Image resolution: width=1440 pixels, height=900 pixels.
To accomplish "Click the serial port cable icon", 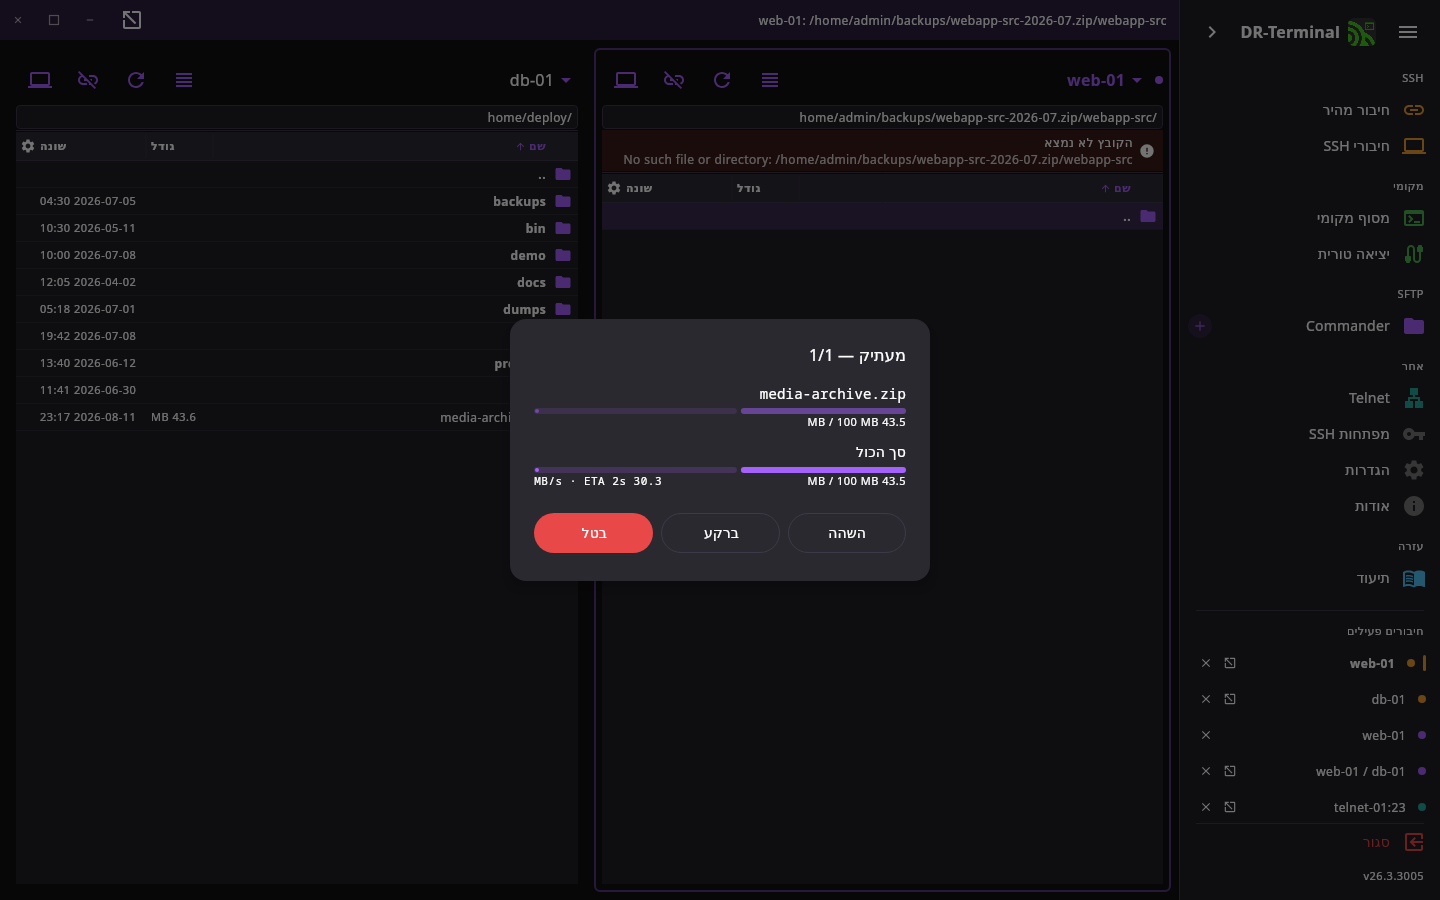I will 1414,254.
